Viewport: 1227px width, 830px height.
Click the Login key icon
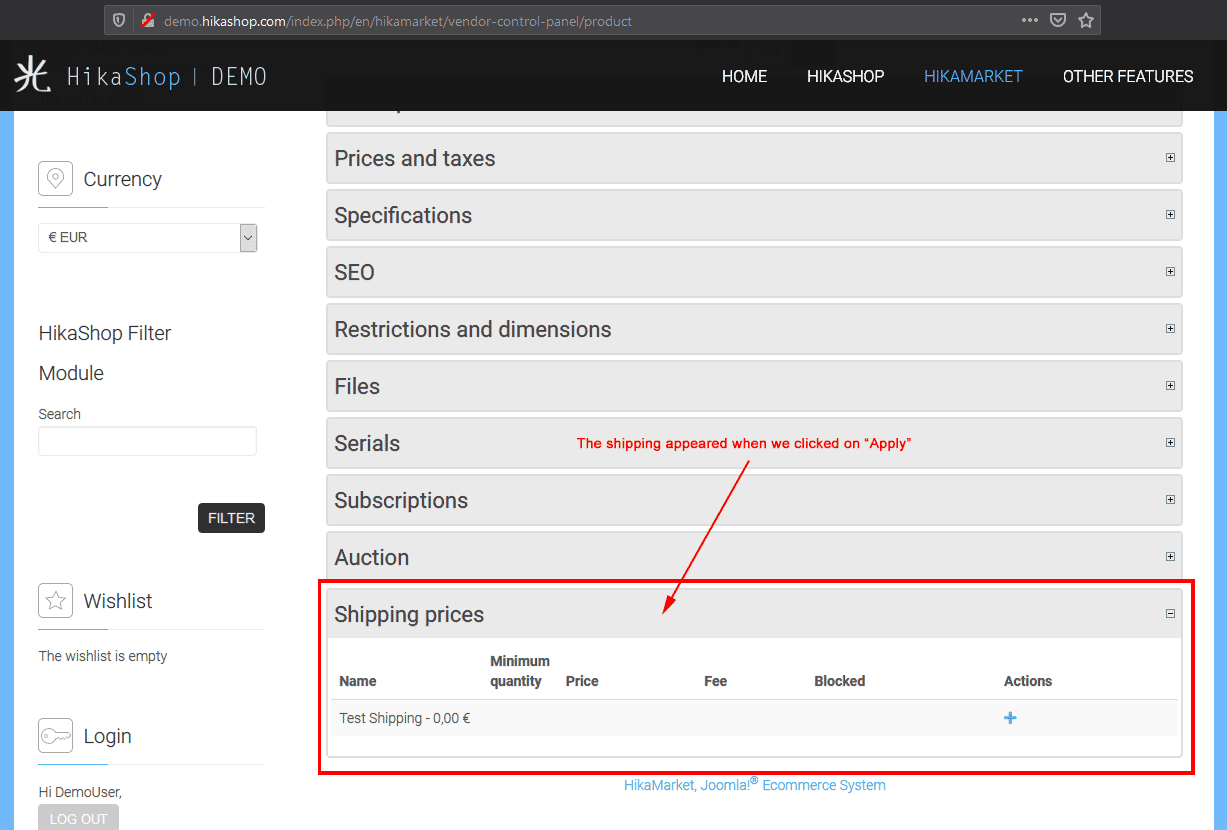pyautogui.click(x=56, y=736)
